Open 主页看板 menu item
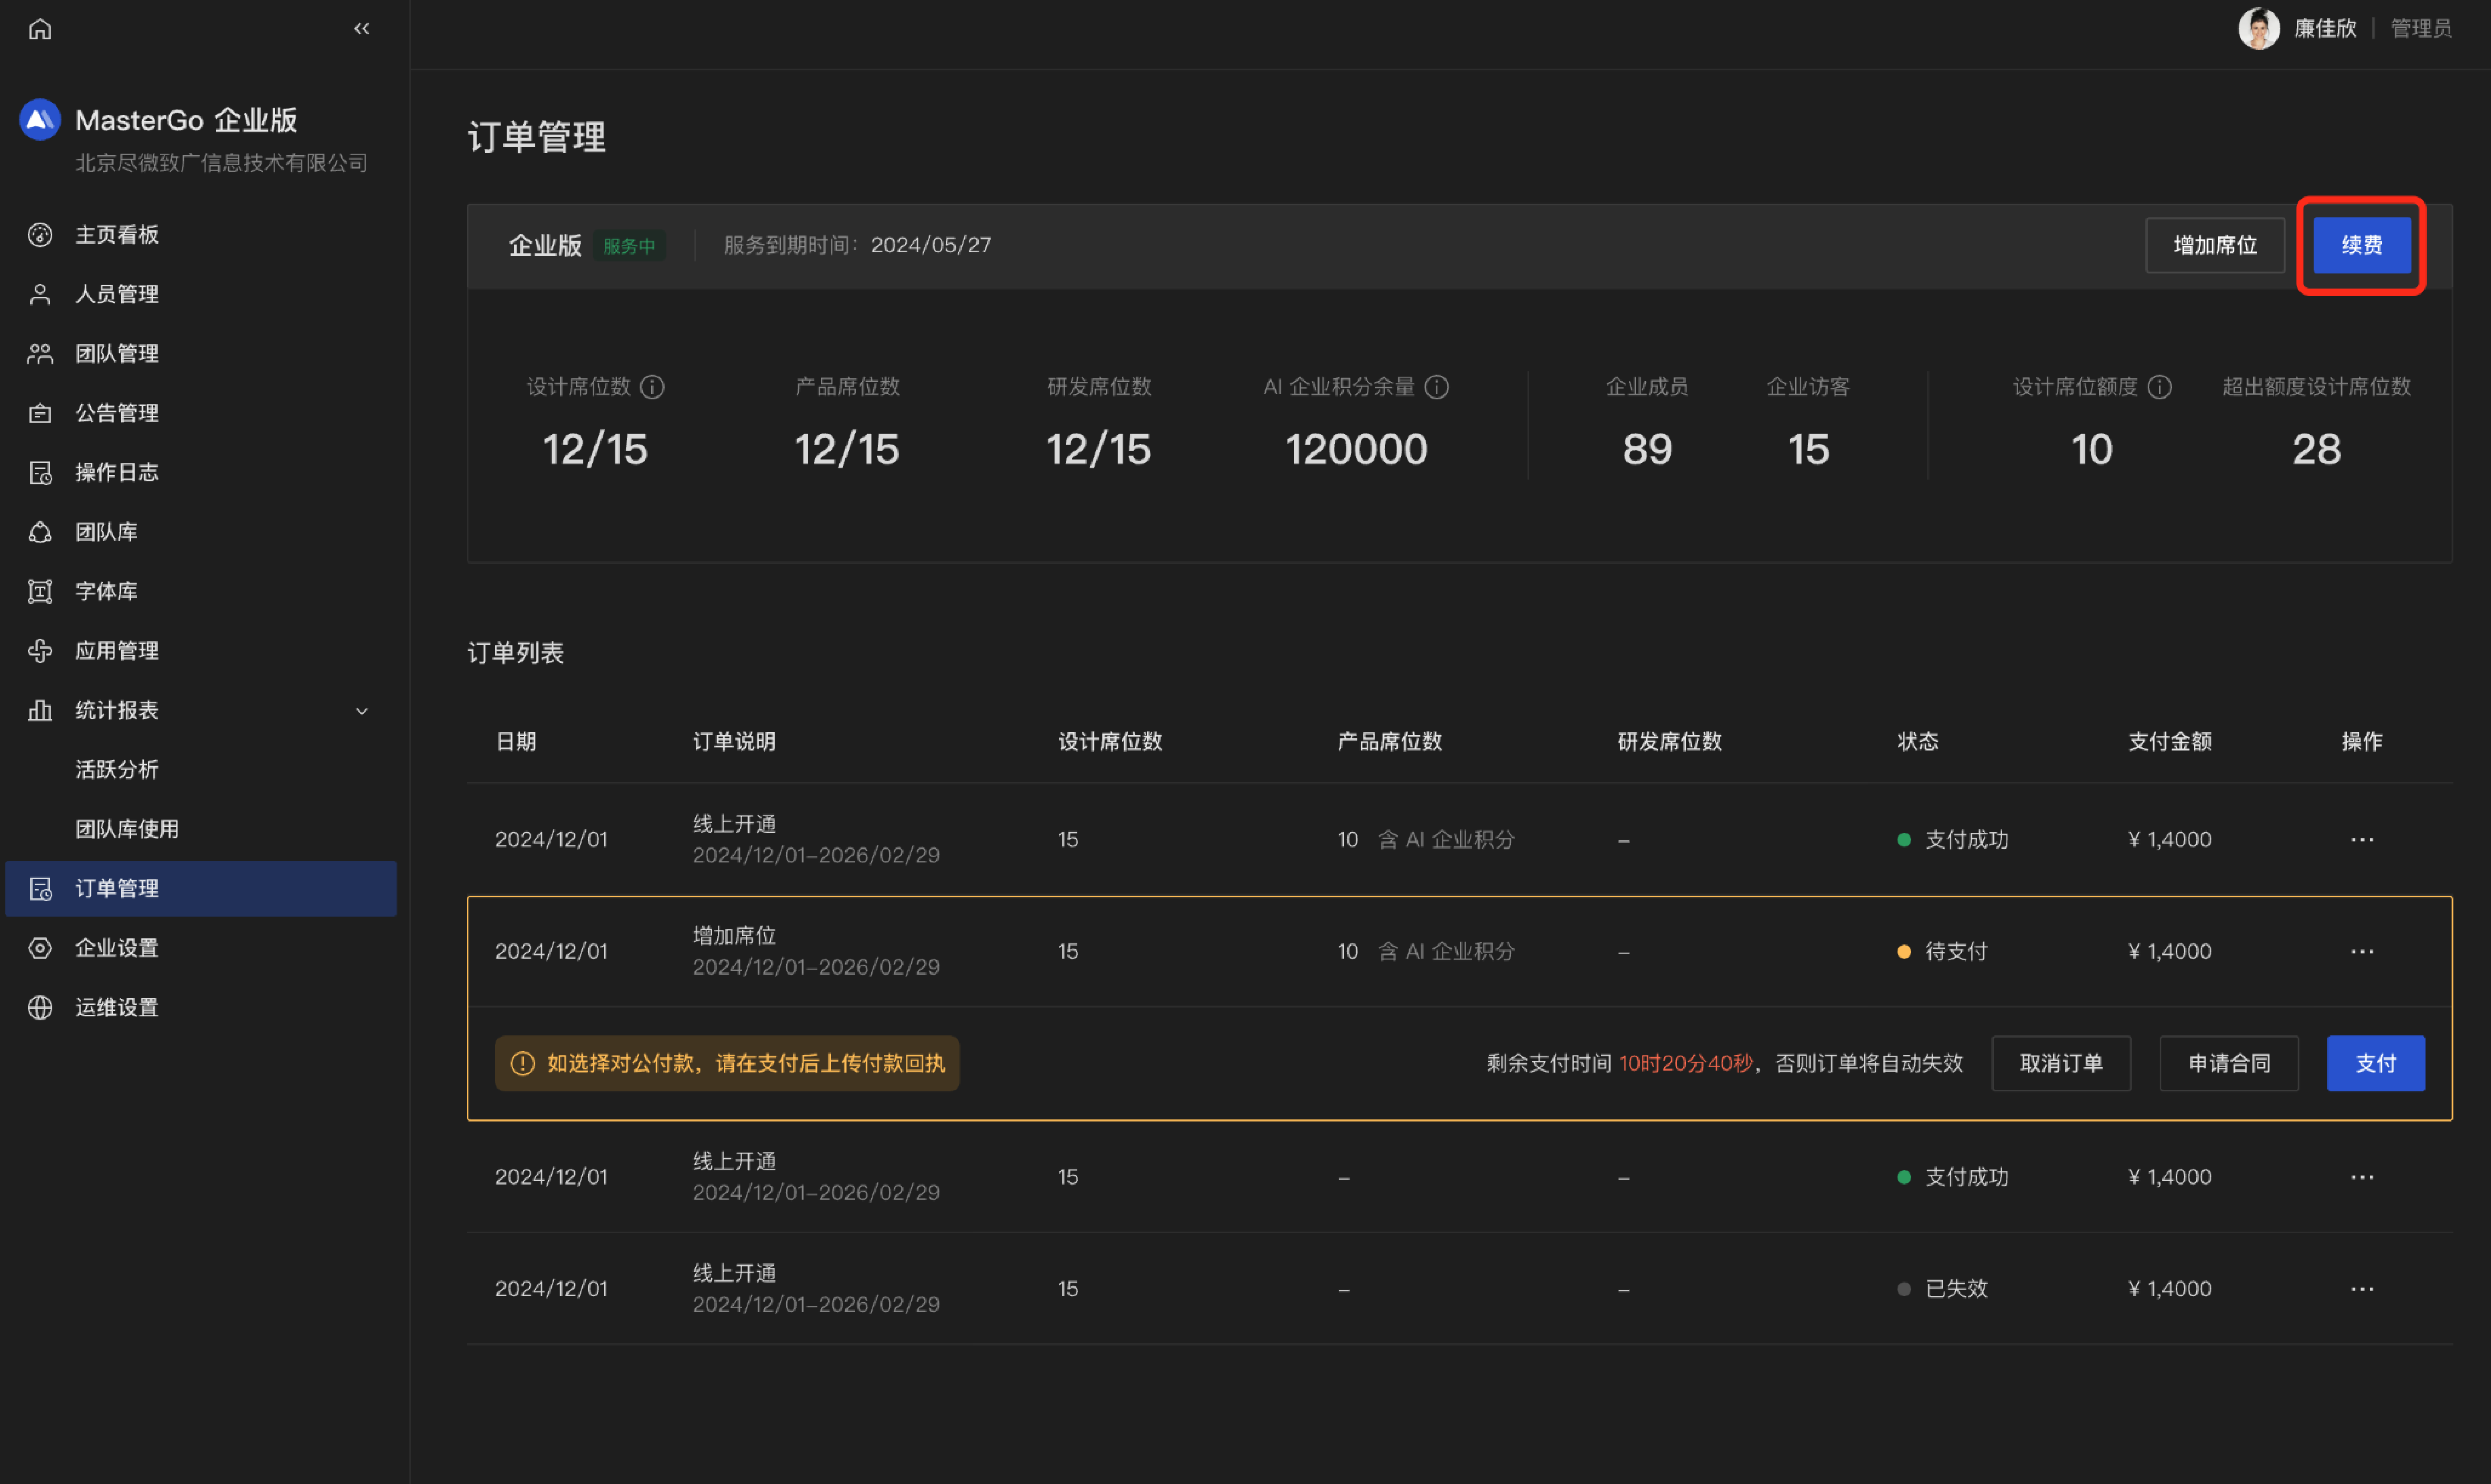Viewport: 2491px width, 1484px height. tap(200, 235)
